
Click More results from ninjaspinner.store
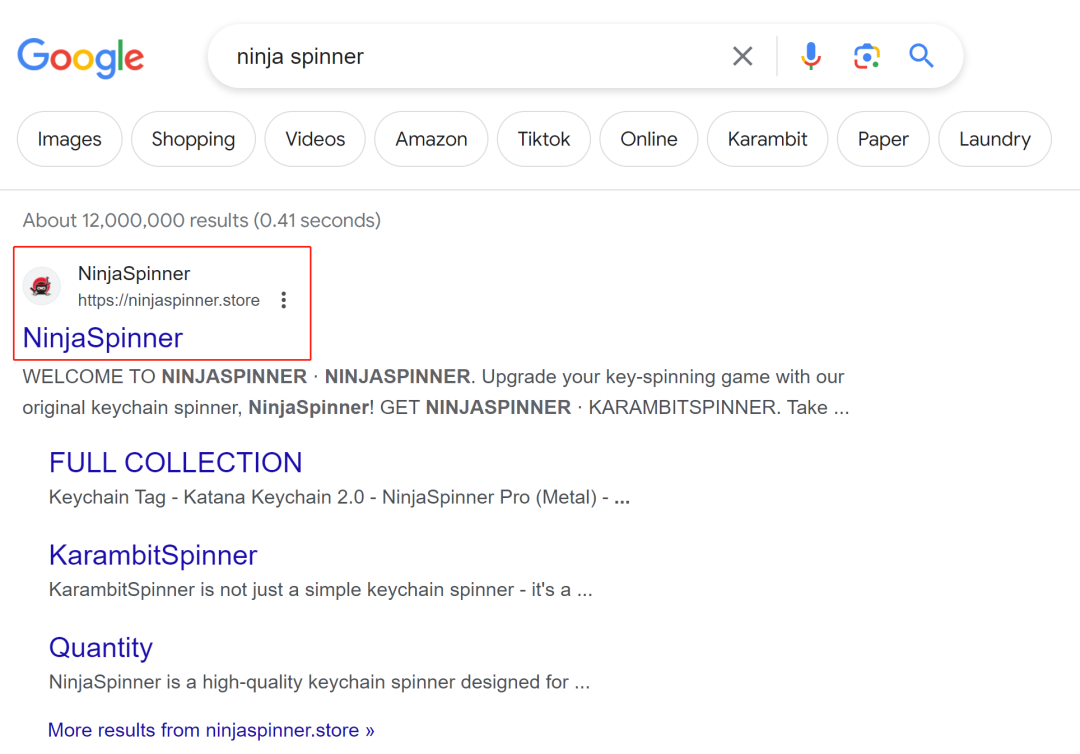click(211, 730)
